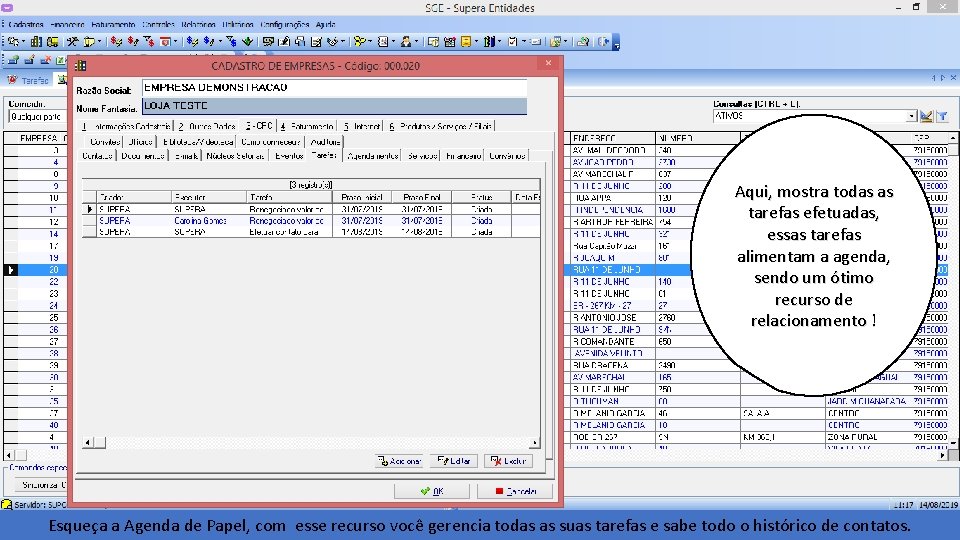Open the Ajuda menu

pos(325,24)
